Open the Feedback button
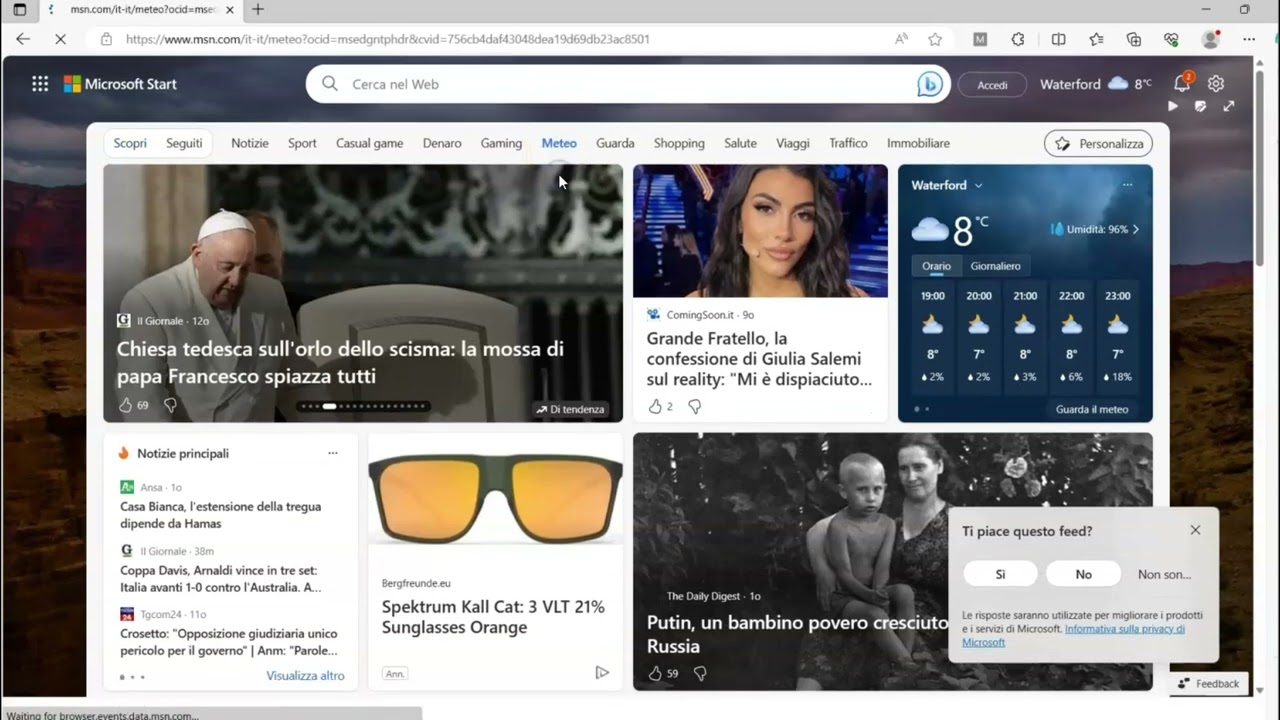This screenshot has width=1280, height=720. [1208, 684]
